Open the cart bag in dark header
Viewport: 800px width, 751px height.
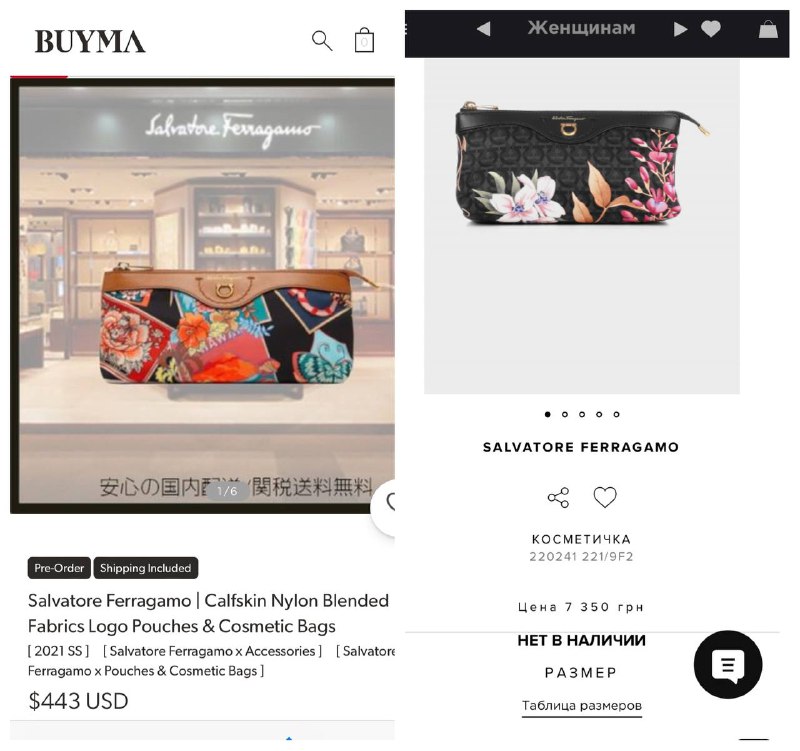(768, 29)
